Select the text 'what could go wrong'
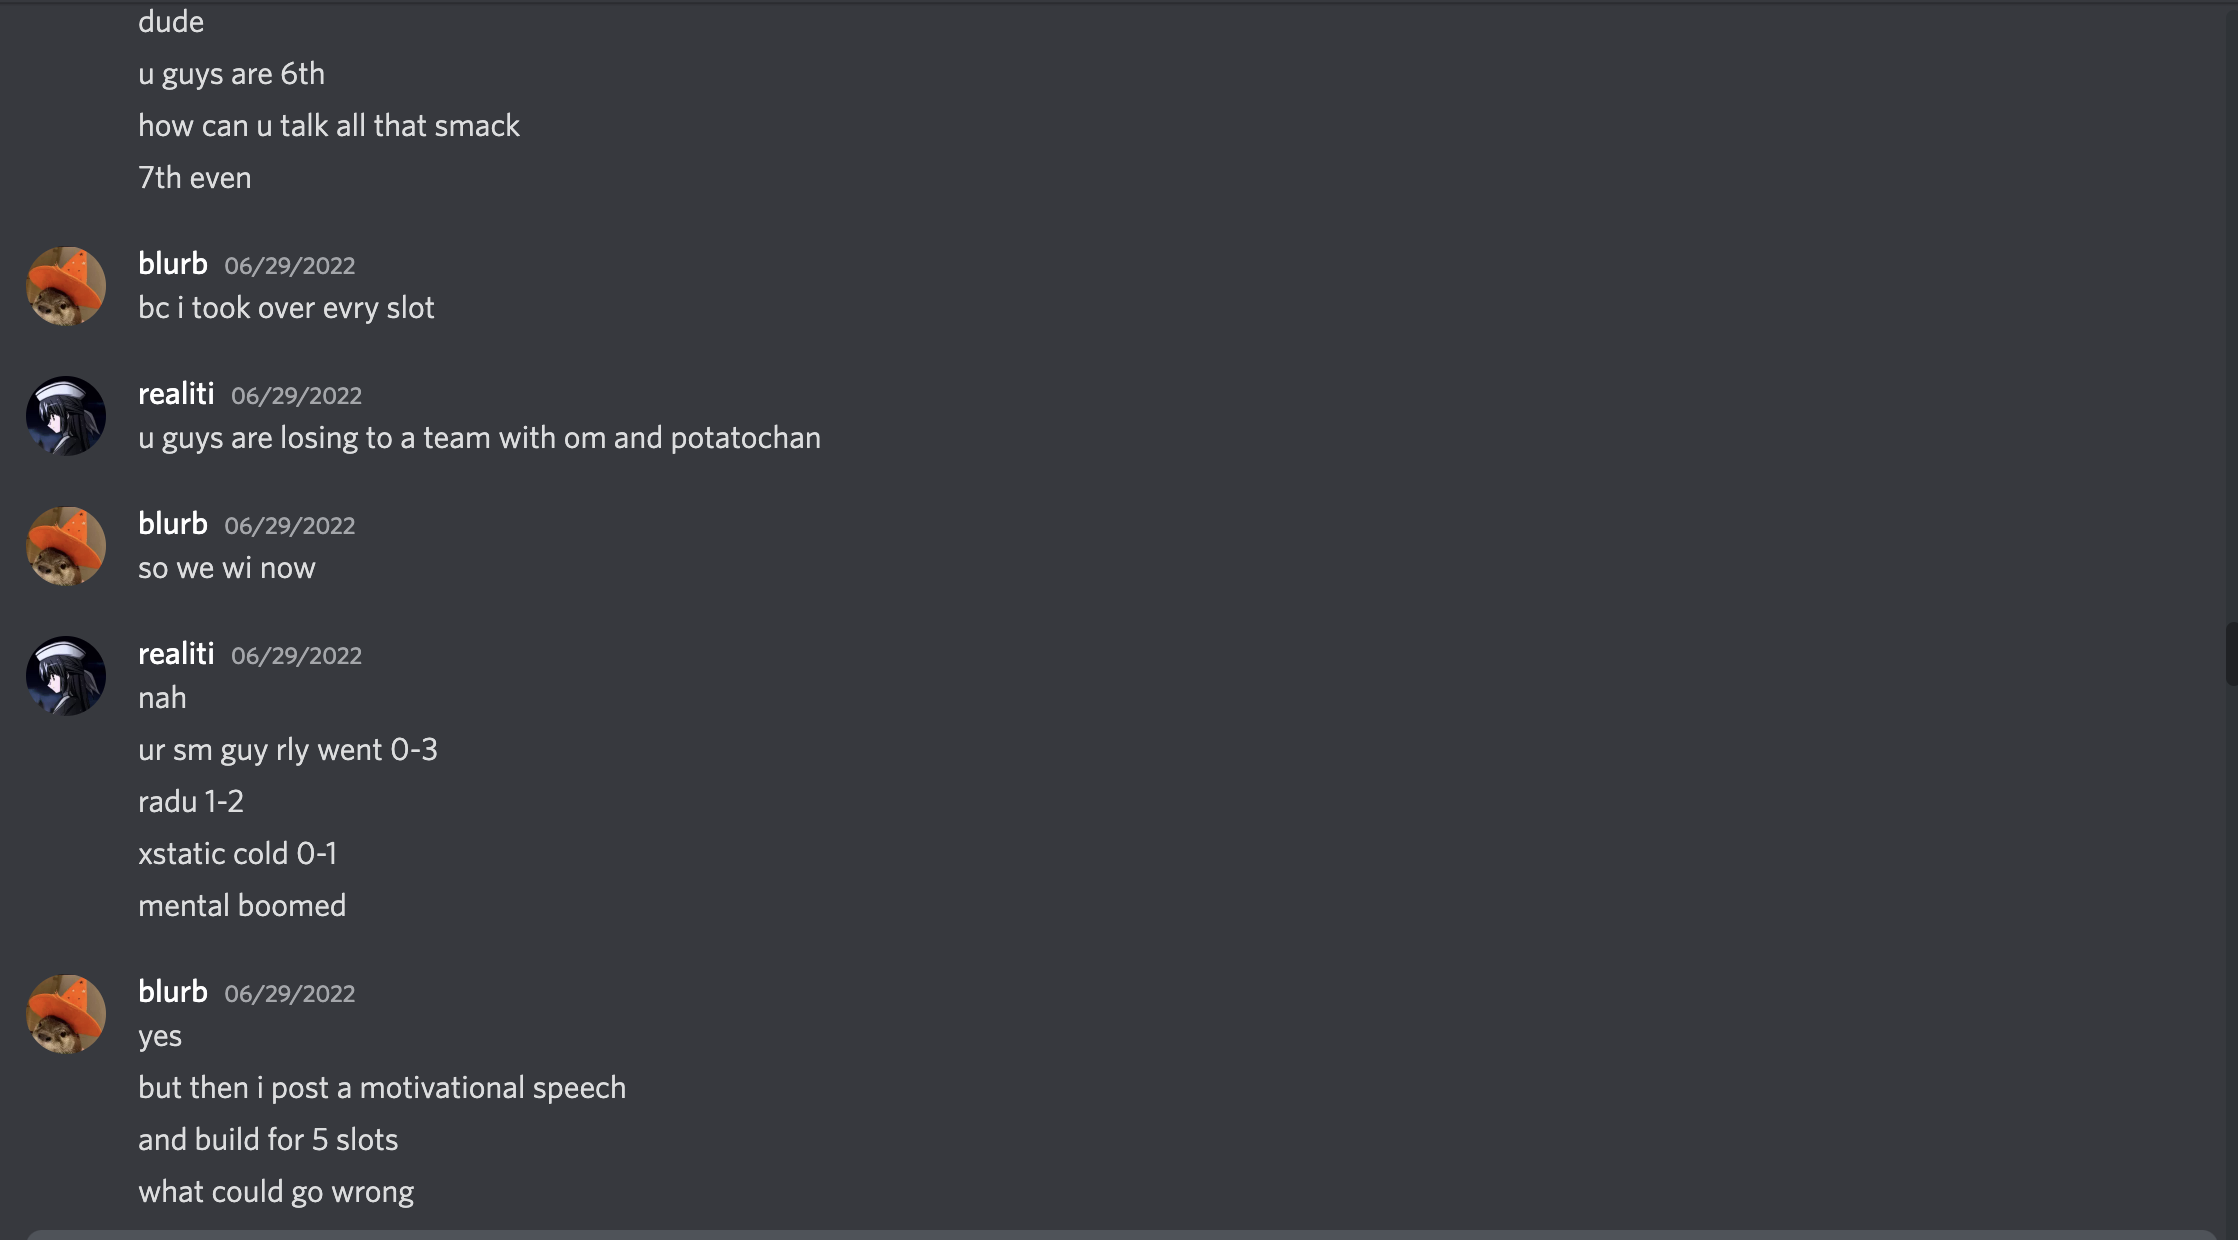Image resolution: width=2238 pixels, height=1240 pixels. point(276,1191)
